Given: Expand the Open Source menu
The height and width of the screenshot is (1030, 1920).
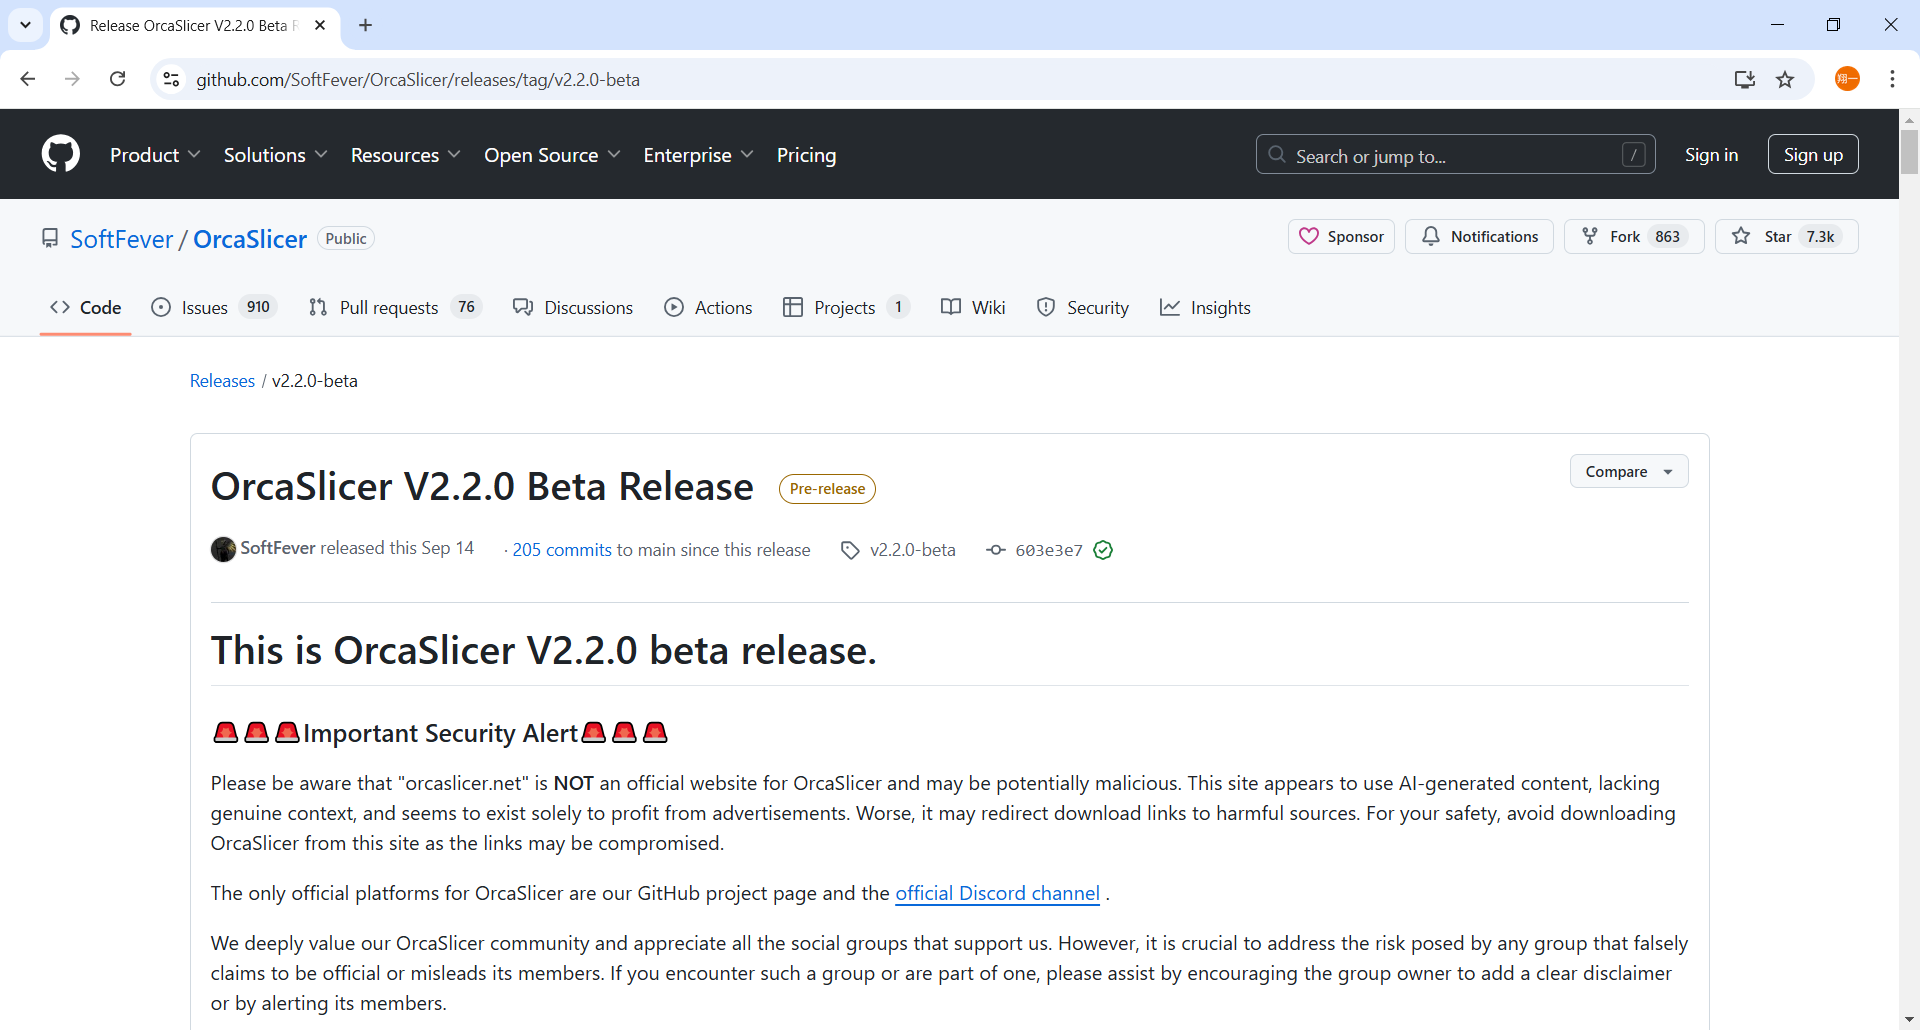Looking at the screenshot, I should 552,154.
